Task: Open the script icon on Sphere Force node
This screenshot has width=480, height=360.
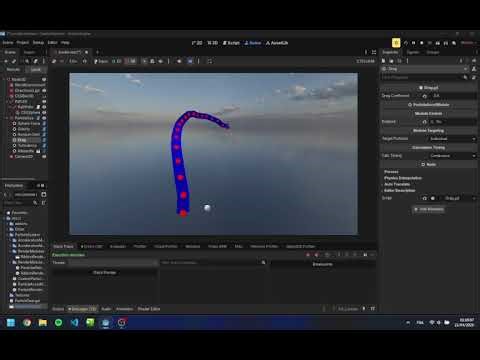Action: 44,123
